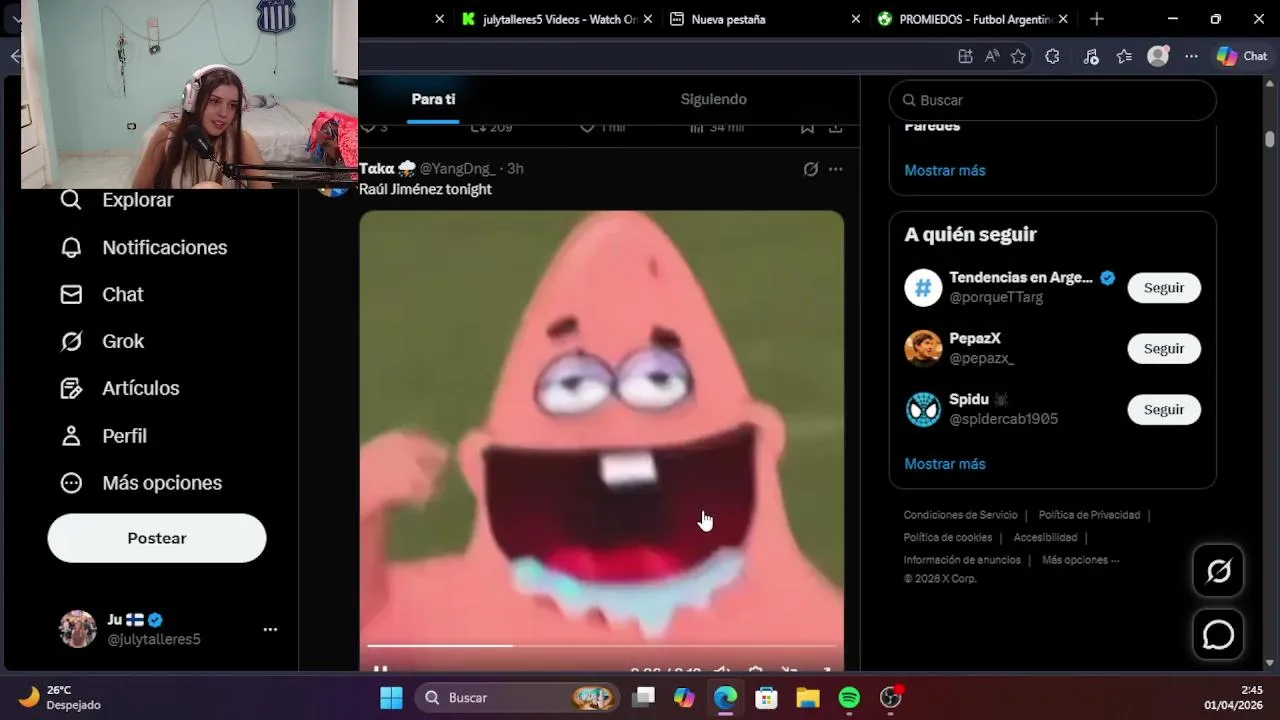
Task: Pause the Patrick video
Action: coord(380,668)
